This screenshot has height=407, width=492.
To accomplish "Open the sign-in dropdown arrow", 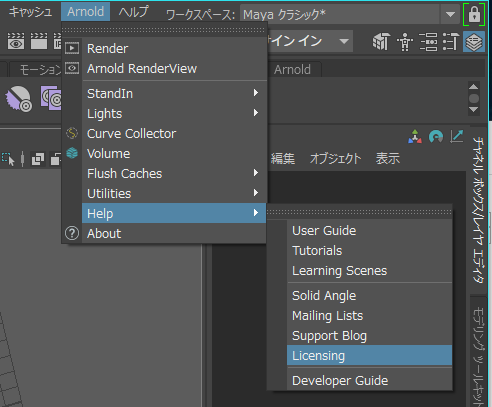I will tap(344, 41).
